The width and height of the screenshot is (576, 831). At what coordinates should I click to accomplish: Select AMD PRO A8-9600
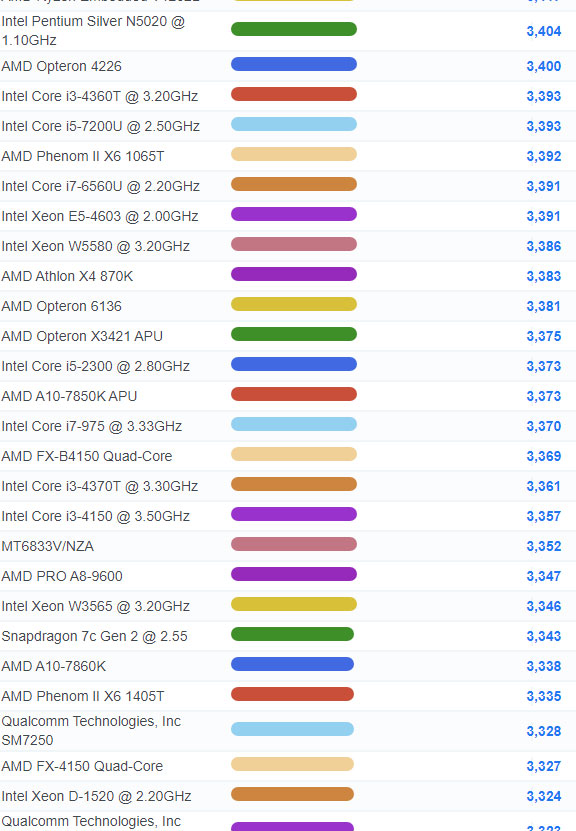coord(62,576)
